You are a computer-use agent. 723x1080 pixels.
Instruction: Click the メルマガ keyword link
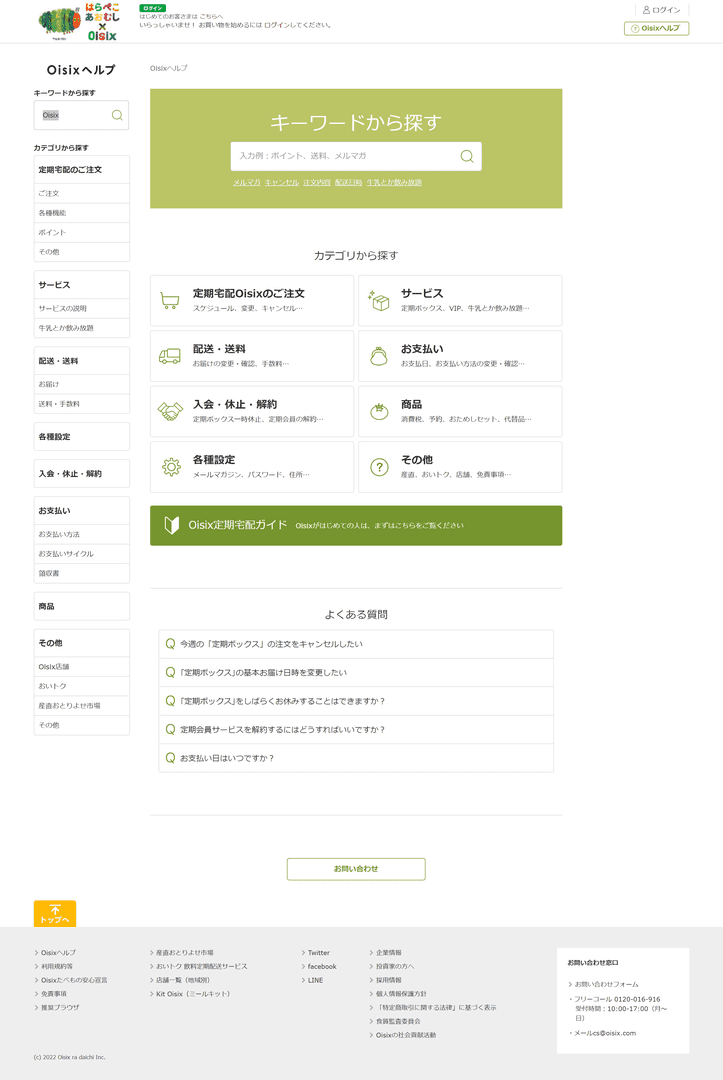click(246, 183)
